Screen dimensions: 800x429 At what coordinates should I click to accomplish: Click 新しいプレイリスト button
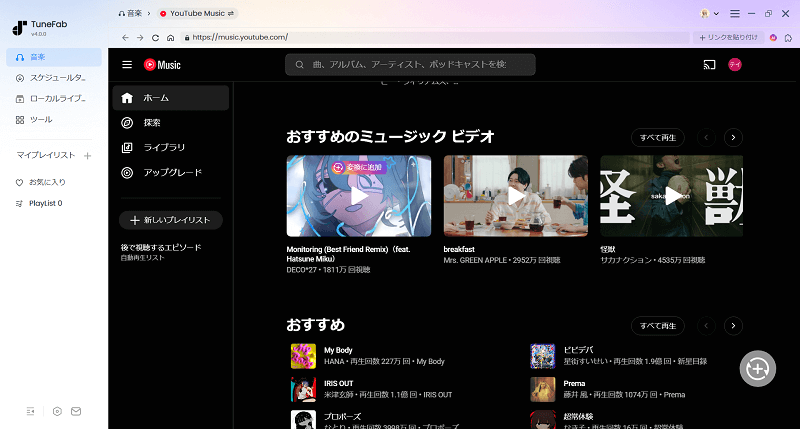click(x=171, y=220)
